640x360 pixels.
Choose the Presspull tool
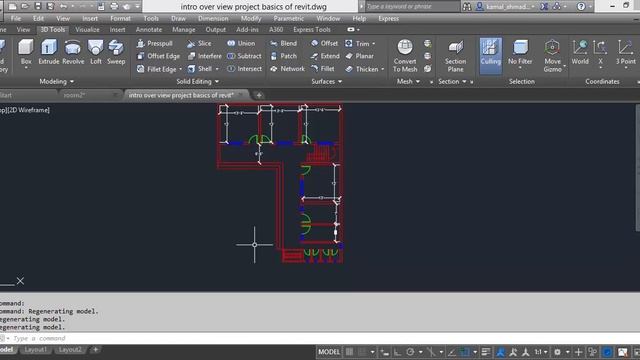click(x=155, y=43)
